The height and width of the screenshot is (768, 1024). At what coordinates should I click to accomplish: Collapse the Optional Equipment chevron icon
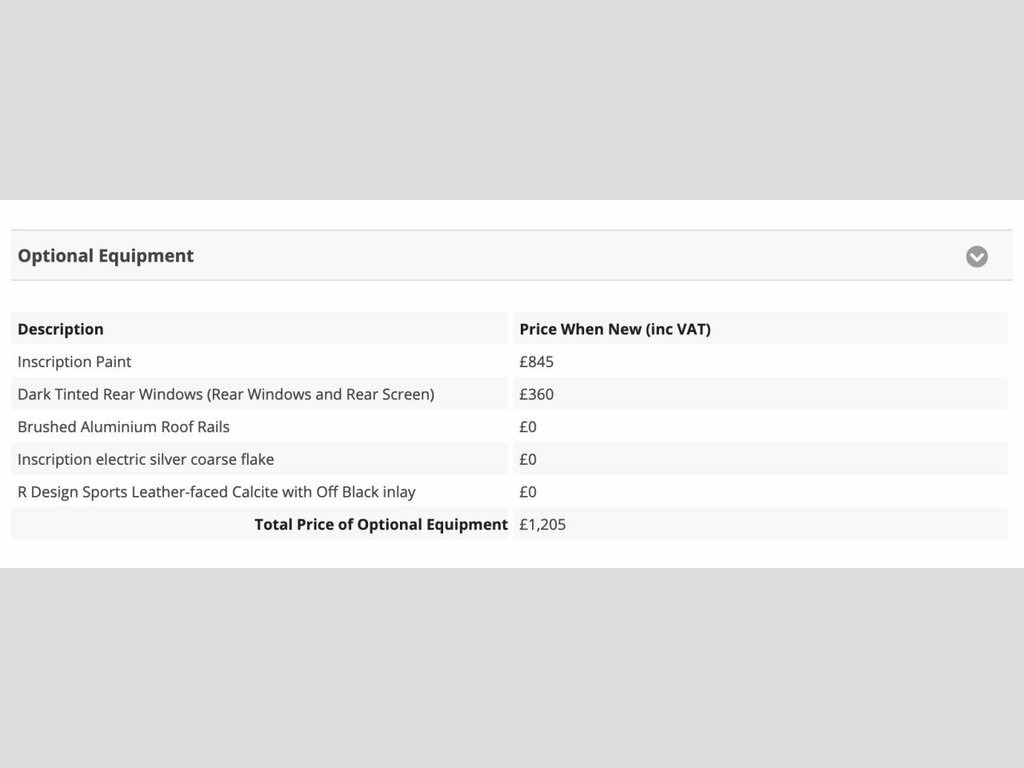976,256
